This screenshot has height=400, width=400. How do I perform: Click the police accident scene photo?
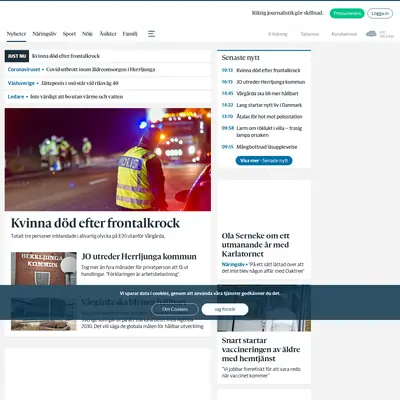tap(108, 159)
